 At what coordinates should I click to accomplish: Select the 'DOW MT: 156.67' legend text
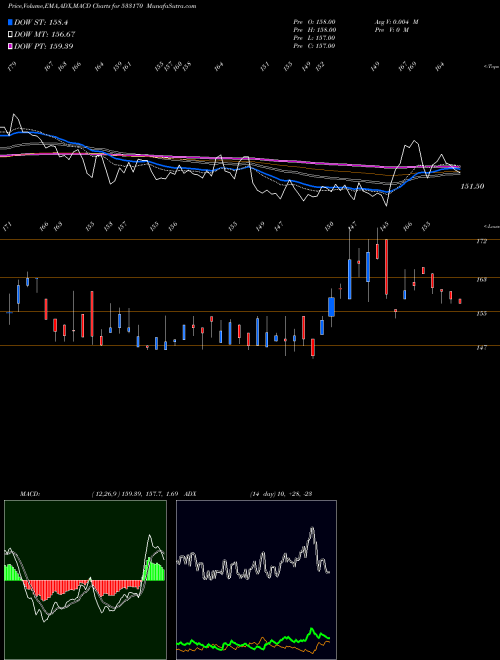click(45, 35)
